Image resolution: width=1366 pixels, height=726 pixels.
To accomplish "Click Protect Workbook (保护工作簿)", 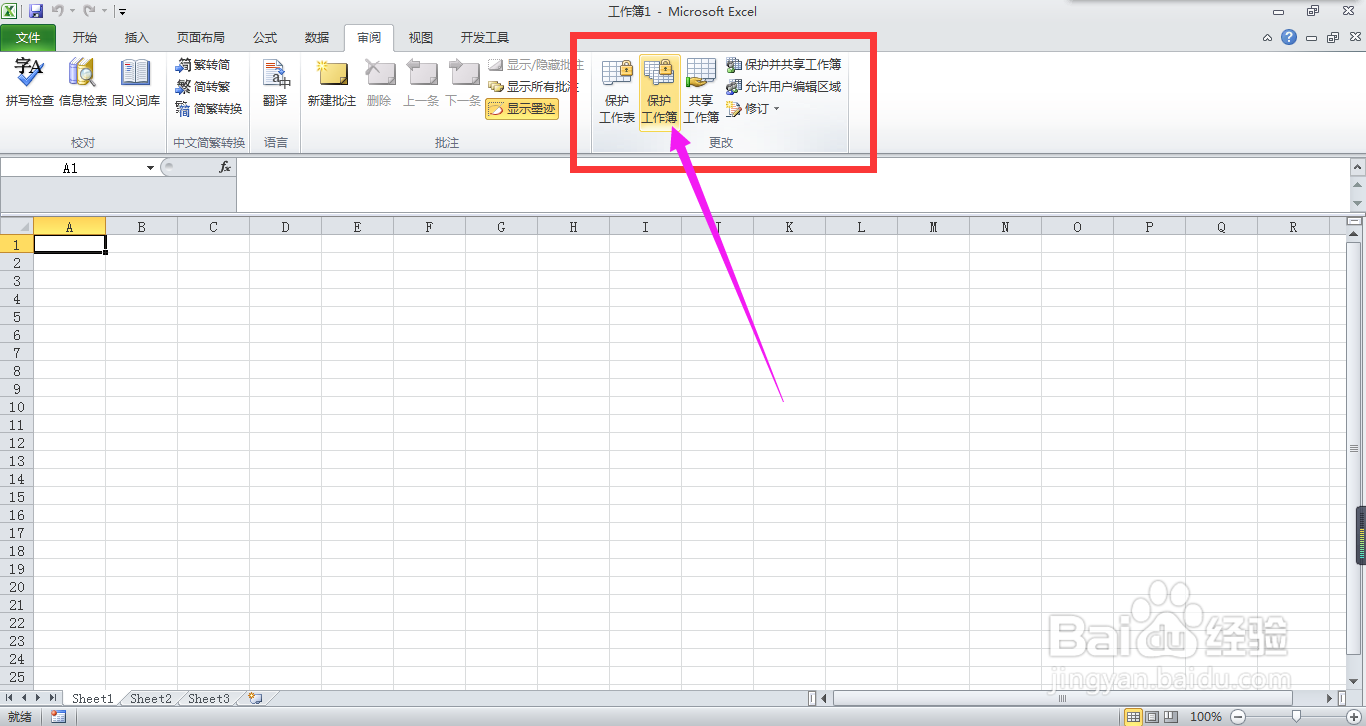I will click(x=660, y=91).
